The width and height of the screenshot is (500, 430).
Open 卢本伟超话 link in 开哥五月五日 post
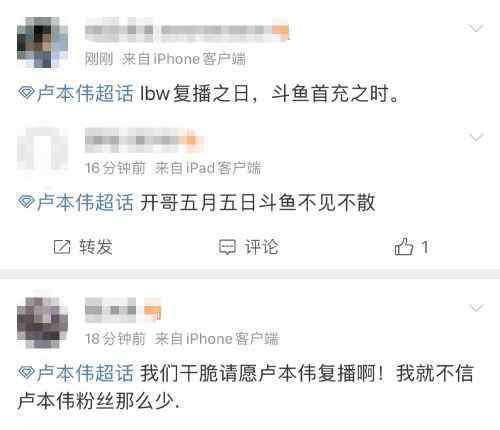(85, 202)
